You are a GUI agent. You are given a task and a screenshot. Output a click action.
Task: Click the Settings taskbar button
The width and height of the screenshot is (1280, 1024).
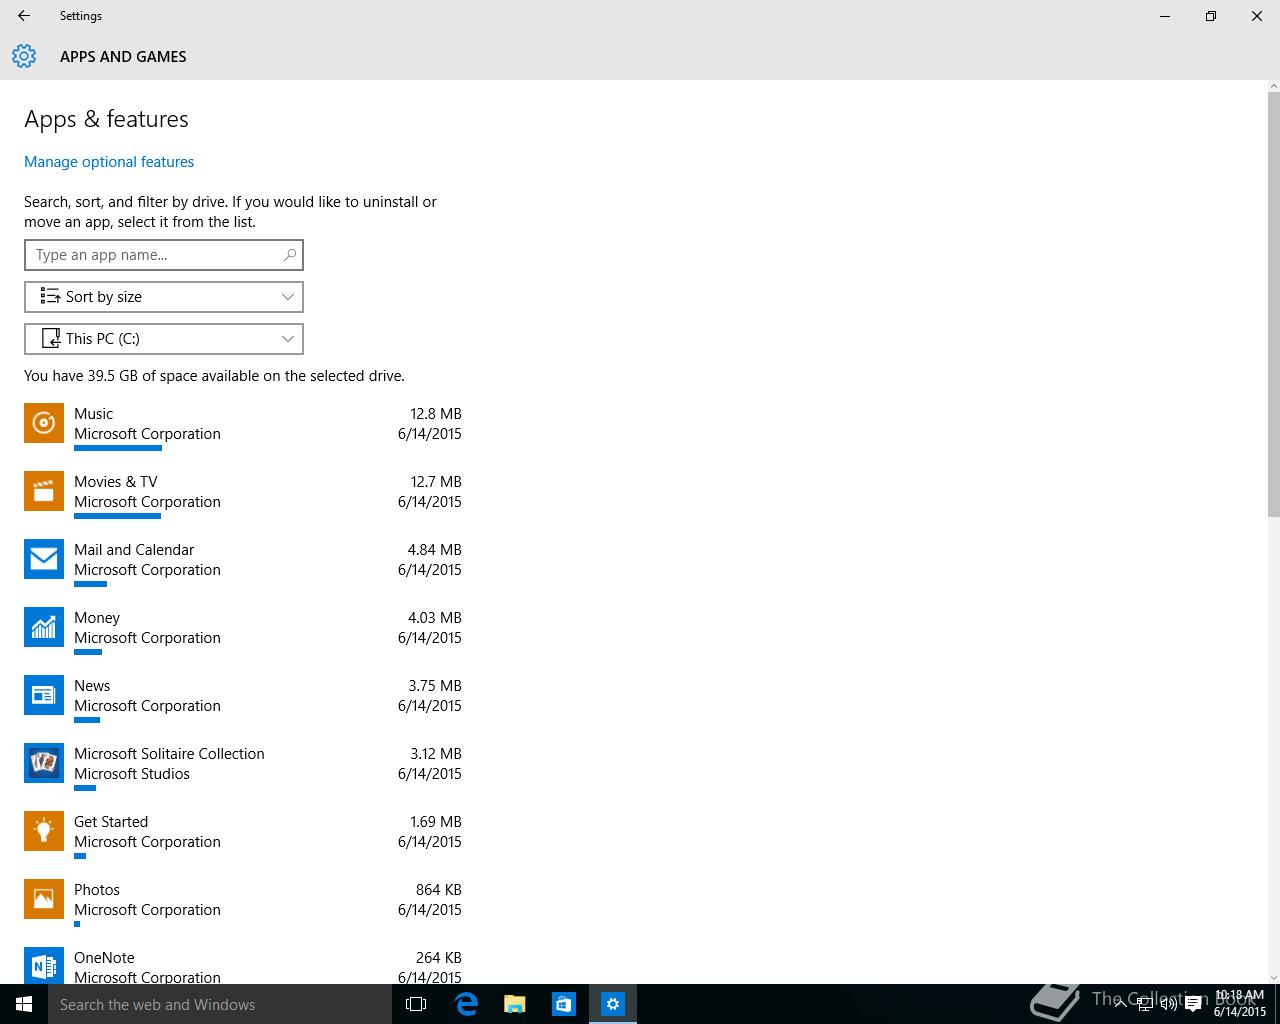pos(612,1004)
